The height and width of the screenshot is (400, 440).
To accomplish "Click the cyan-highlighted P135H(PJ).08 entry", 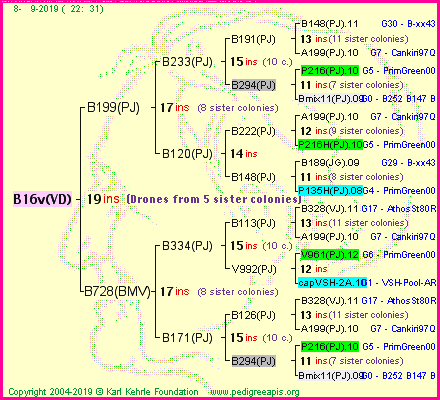I will [330, 191].
